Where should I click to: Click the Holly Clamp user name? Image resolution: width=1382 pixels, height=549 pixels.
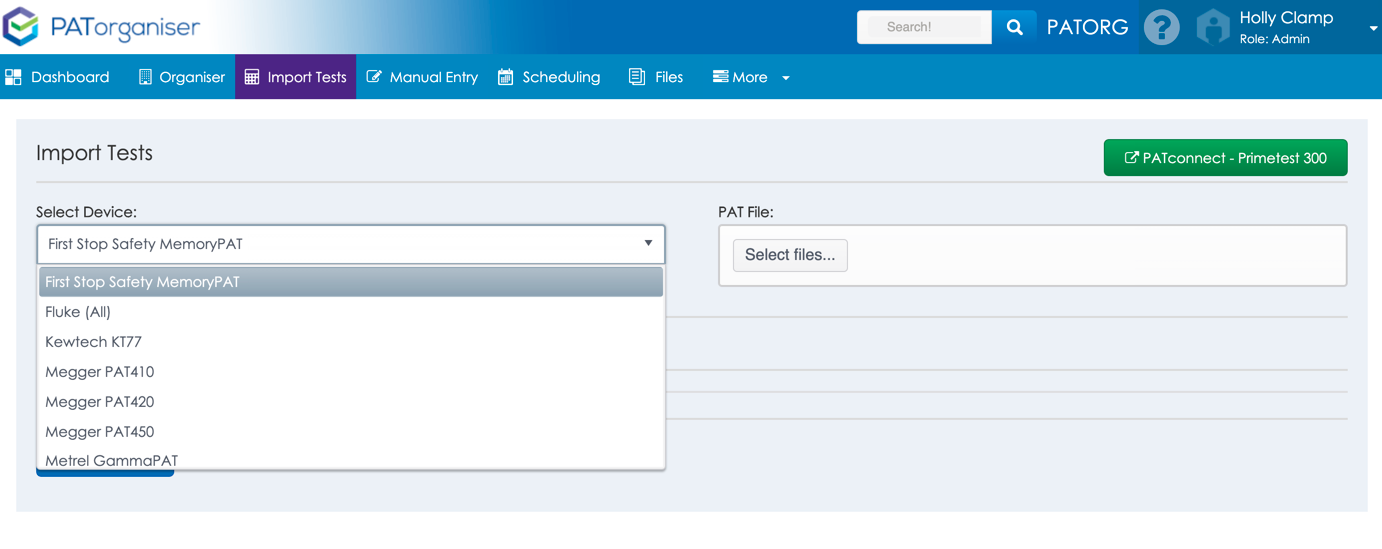1286,18
